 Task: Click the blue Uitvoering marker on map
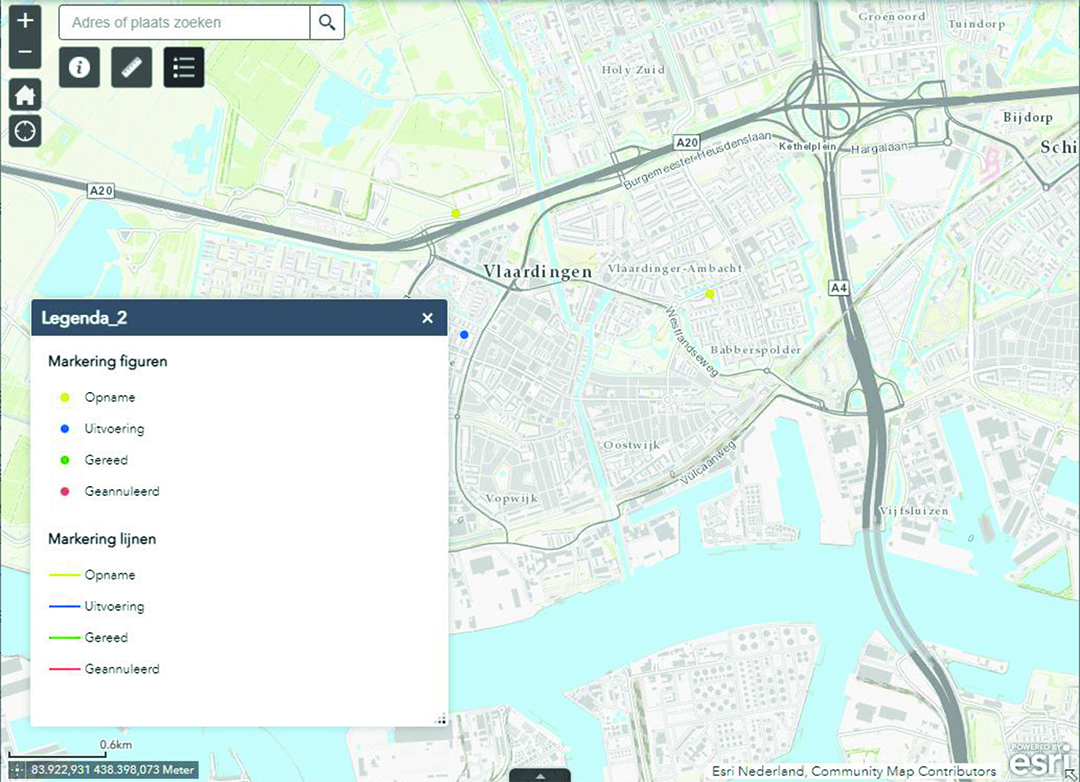pos(464,335)
